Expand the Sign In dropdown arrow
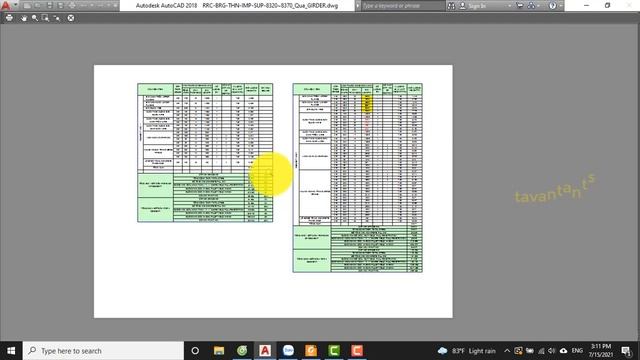Viewport: 640px width, 360px height. click(x=509, y=6)
